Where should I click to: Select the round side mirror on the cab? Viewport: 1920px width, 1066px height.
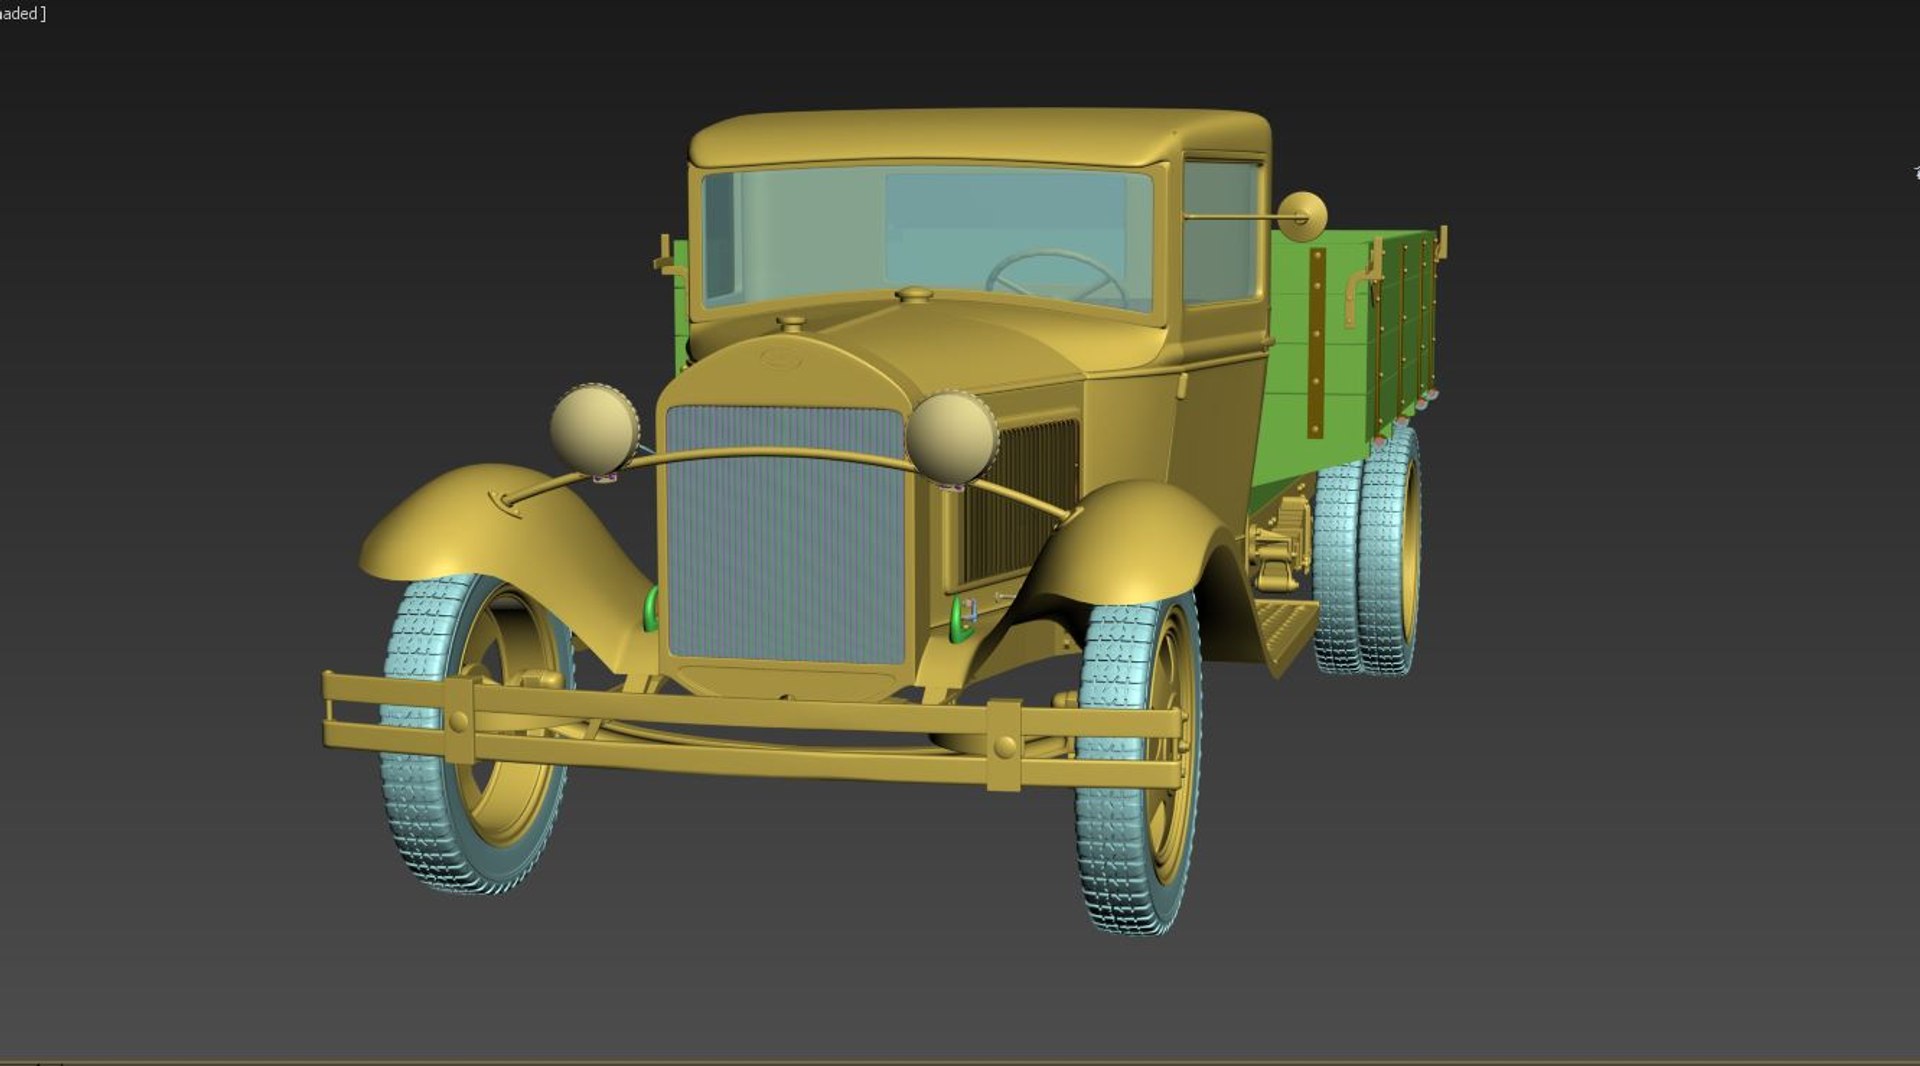point(1302,216)
